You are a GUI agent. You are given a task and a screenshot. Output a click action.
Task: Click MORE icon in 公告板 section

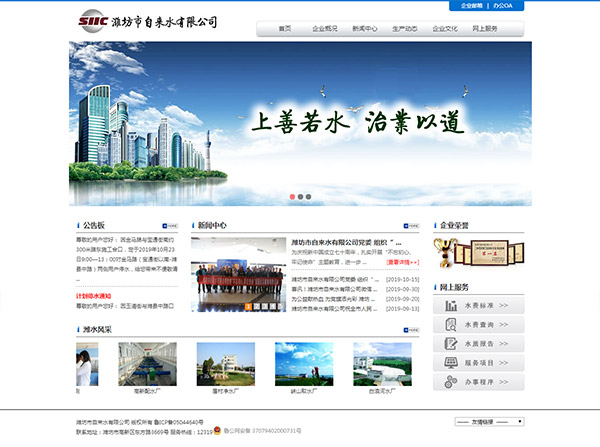pyautogui.click(x=171, y=226)
